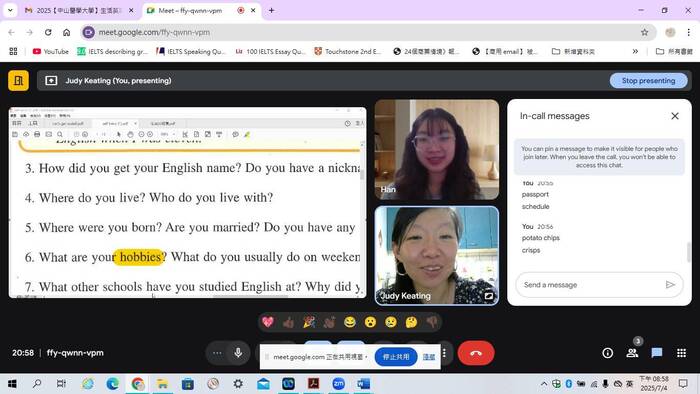
Task: Send the clapping hands reaction
Action: click(329, 322)
